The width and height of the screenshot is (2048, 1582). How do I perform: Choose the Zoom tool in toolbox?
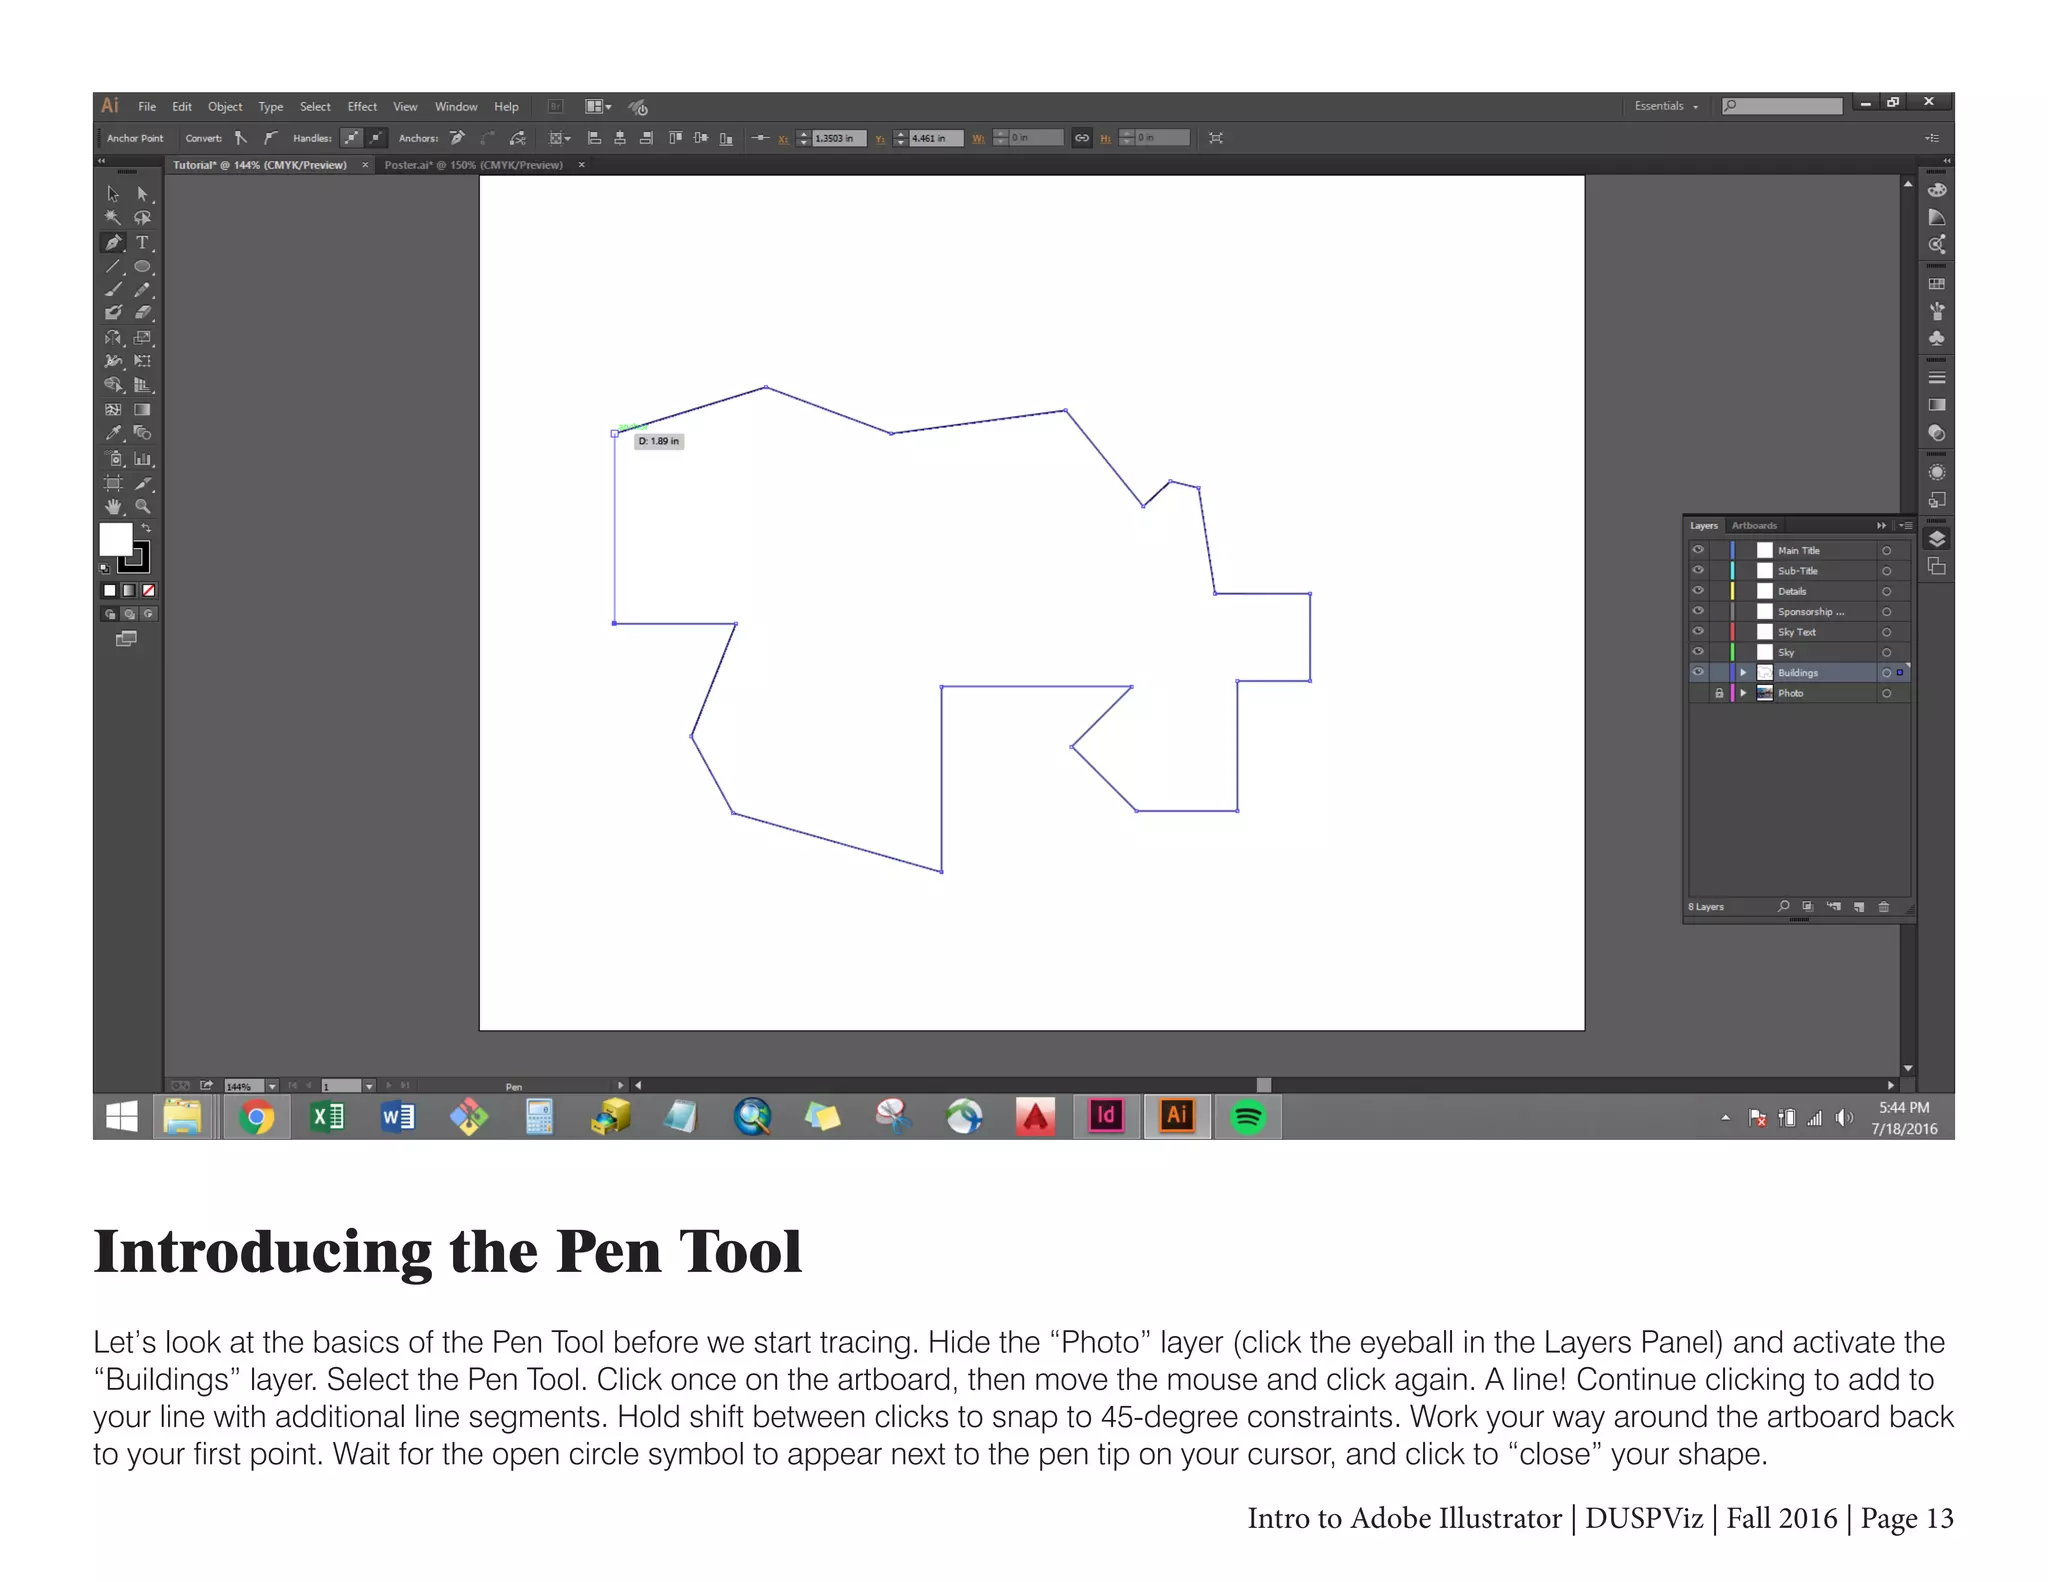[142, 507]
